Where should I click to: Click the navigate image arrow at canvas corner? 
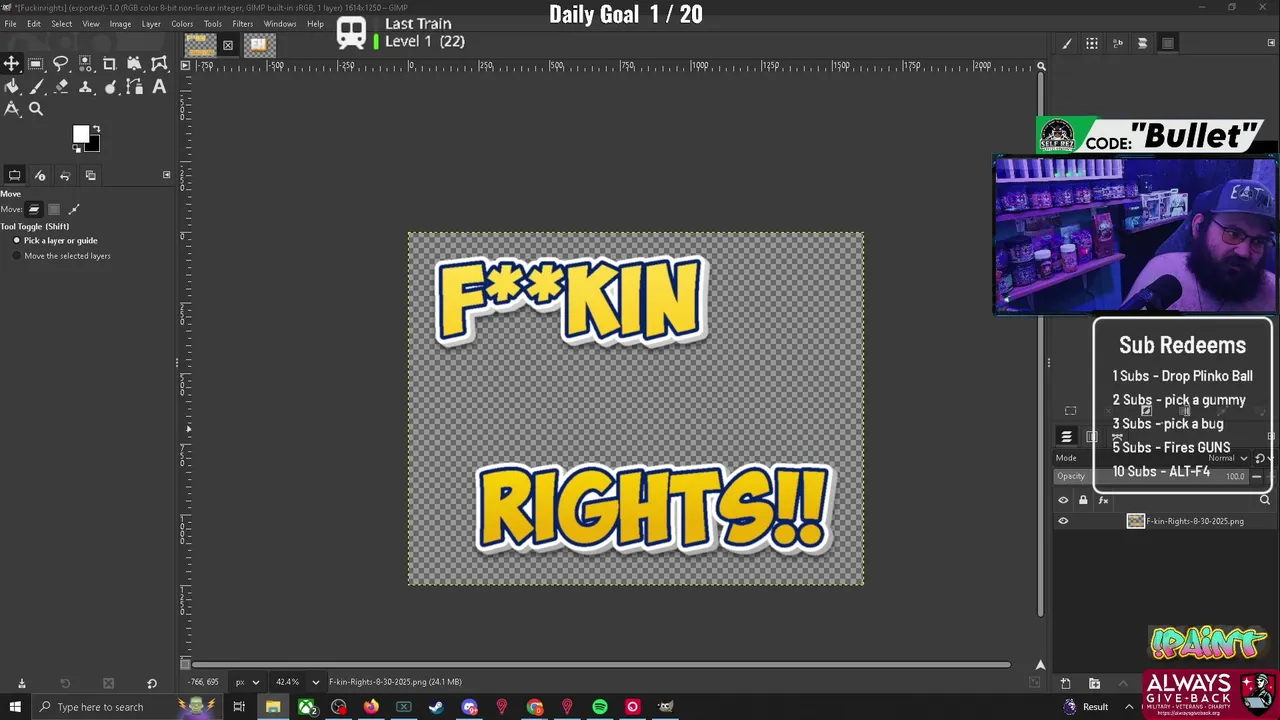(1040, 665)
